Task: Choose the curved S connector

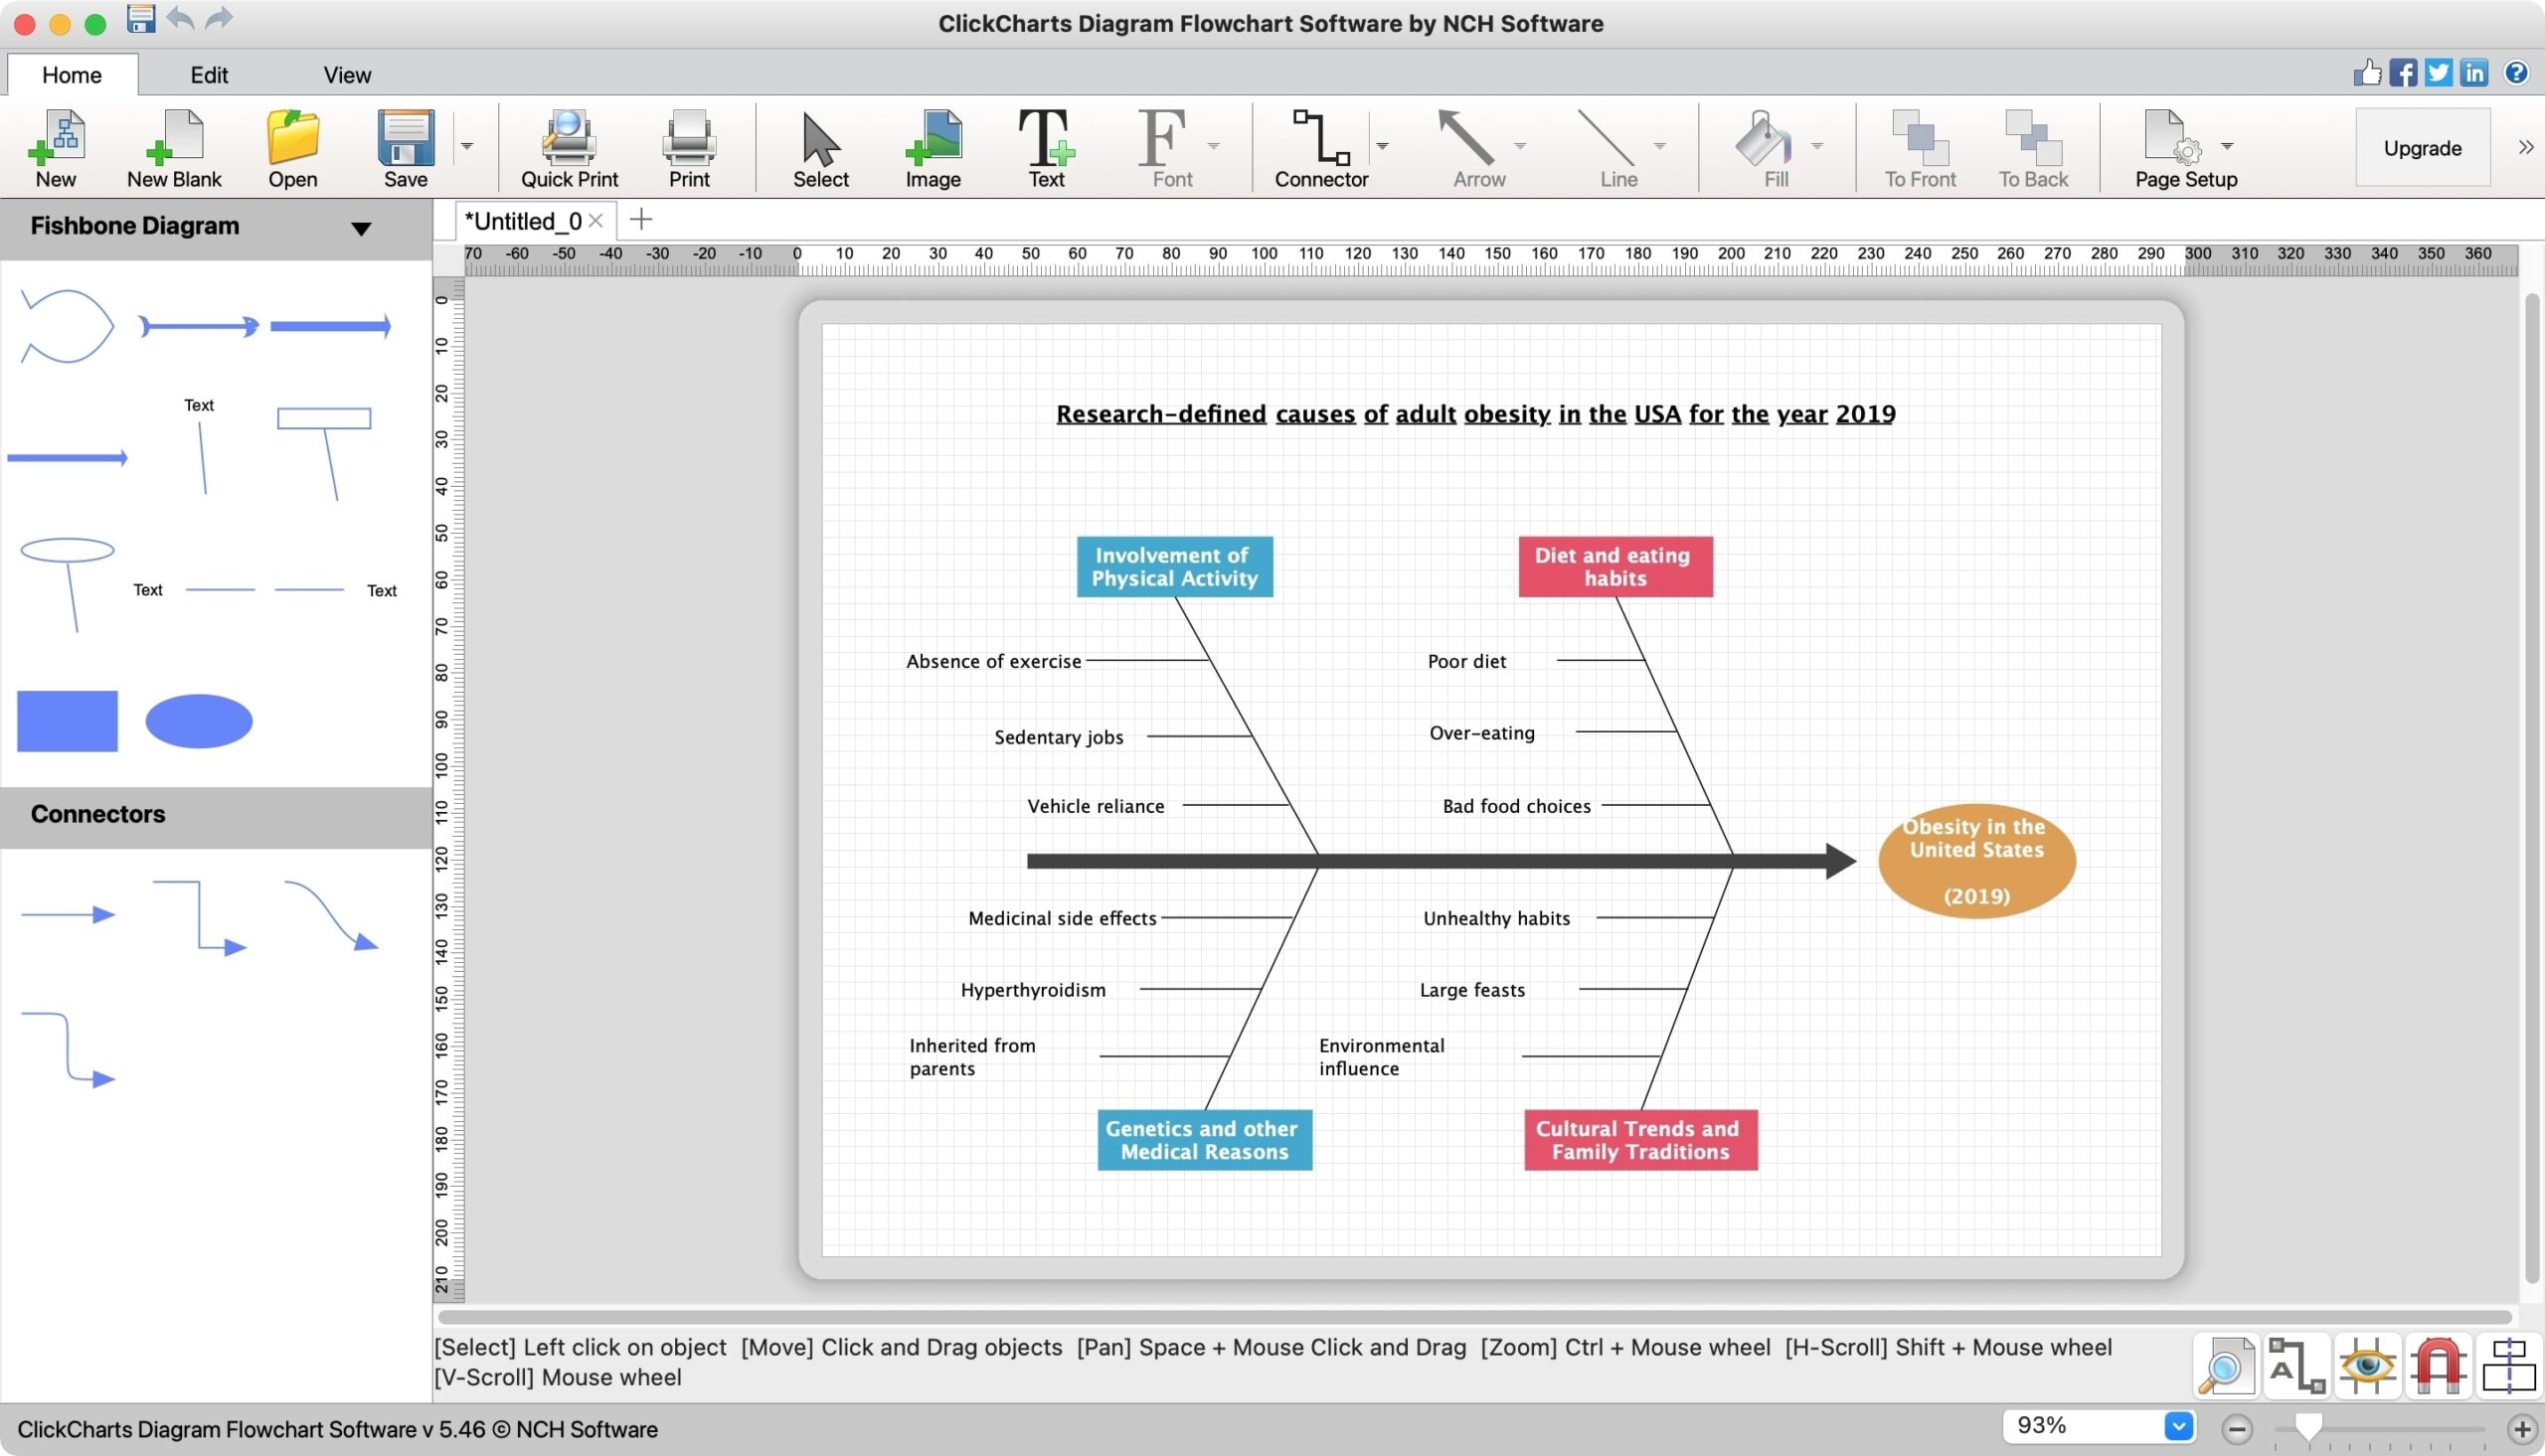Action: coord(331,915)
